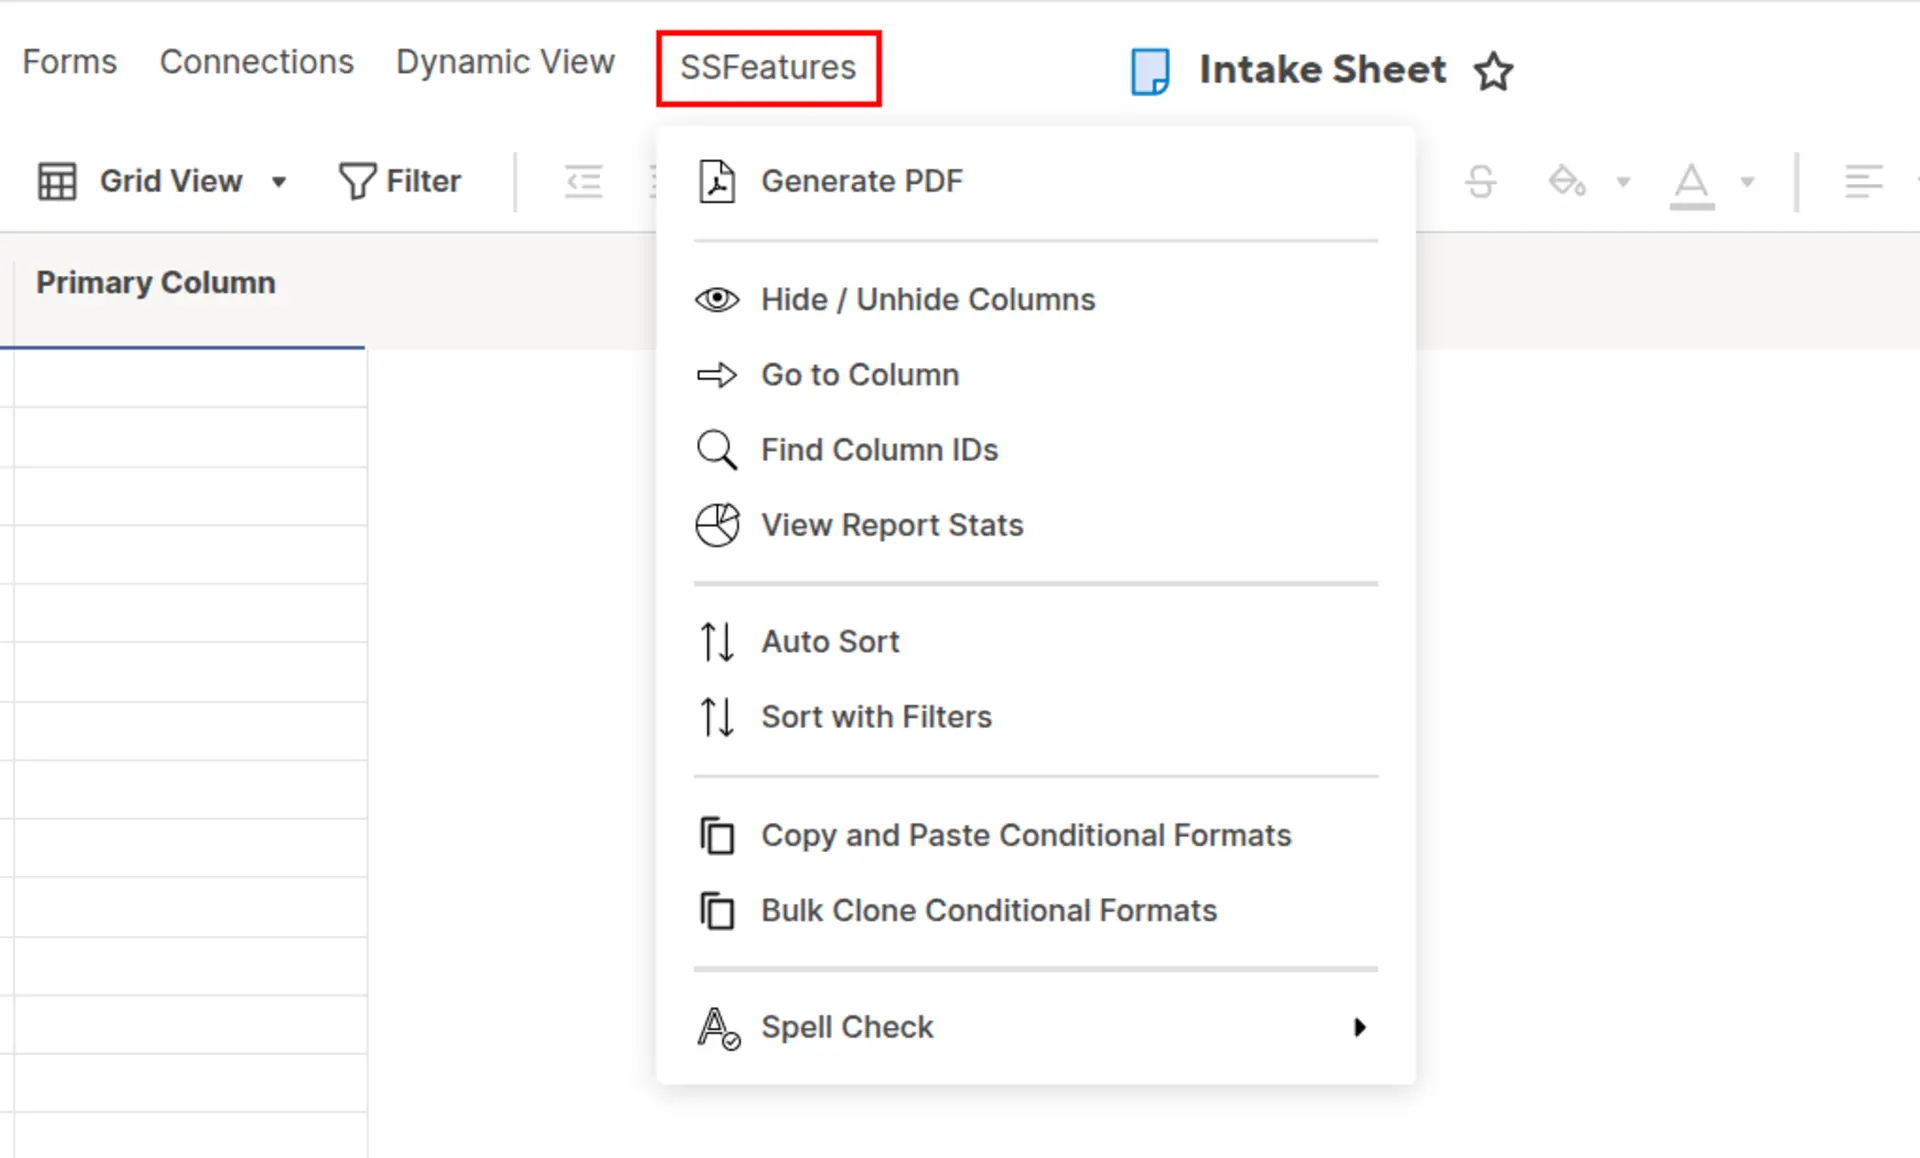Open the SSFeatures menu button
The height and width of the screenshot is (1158, 1920).
point(768,68)
